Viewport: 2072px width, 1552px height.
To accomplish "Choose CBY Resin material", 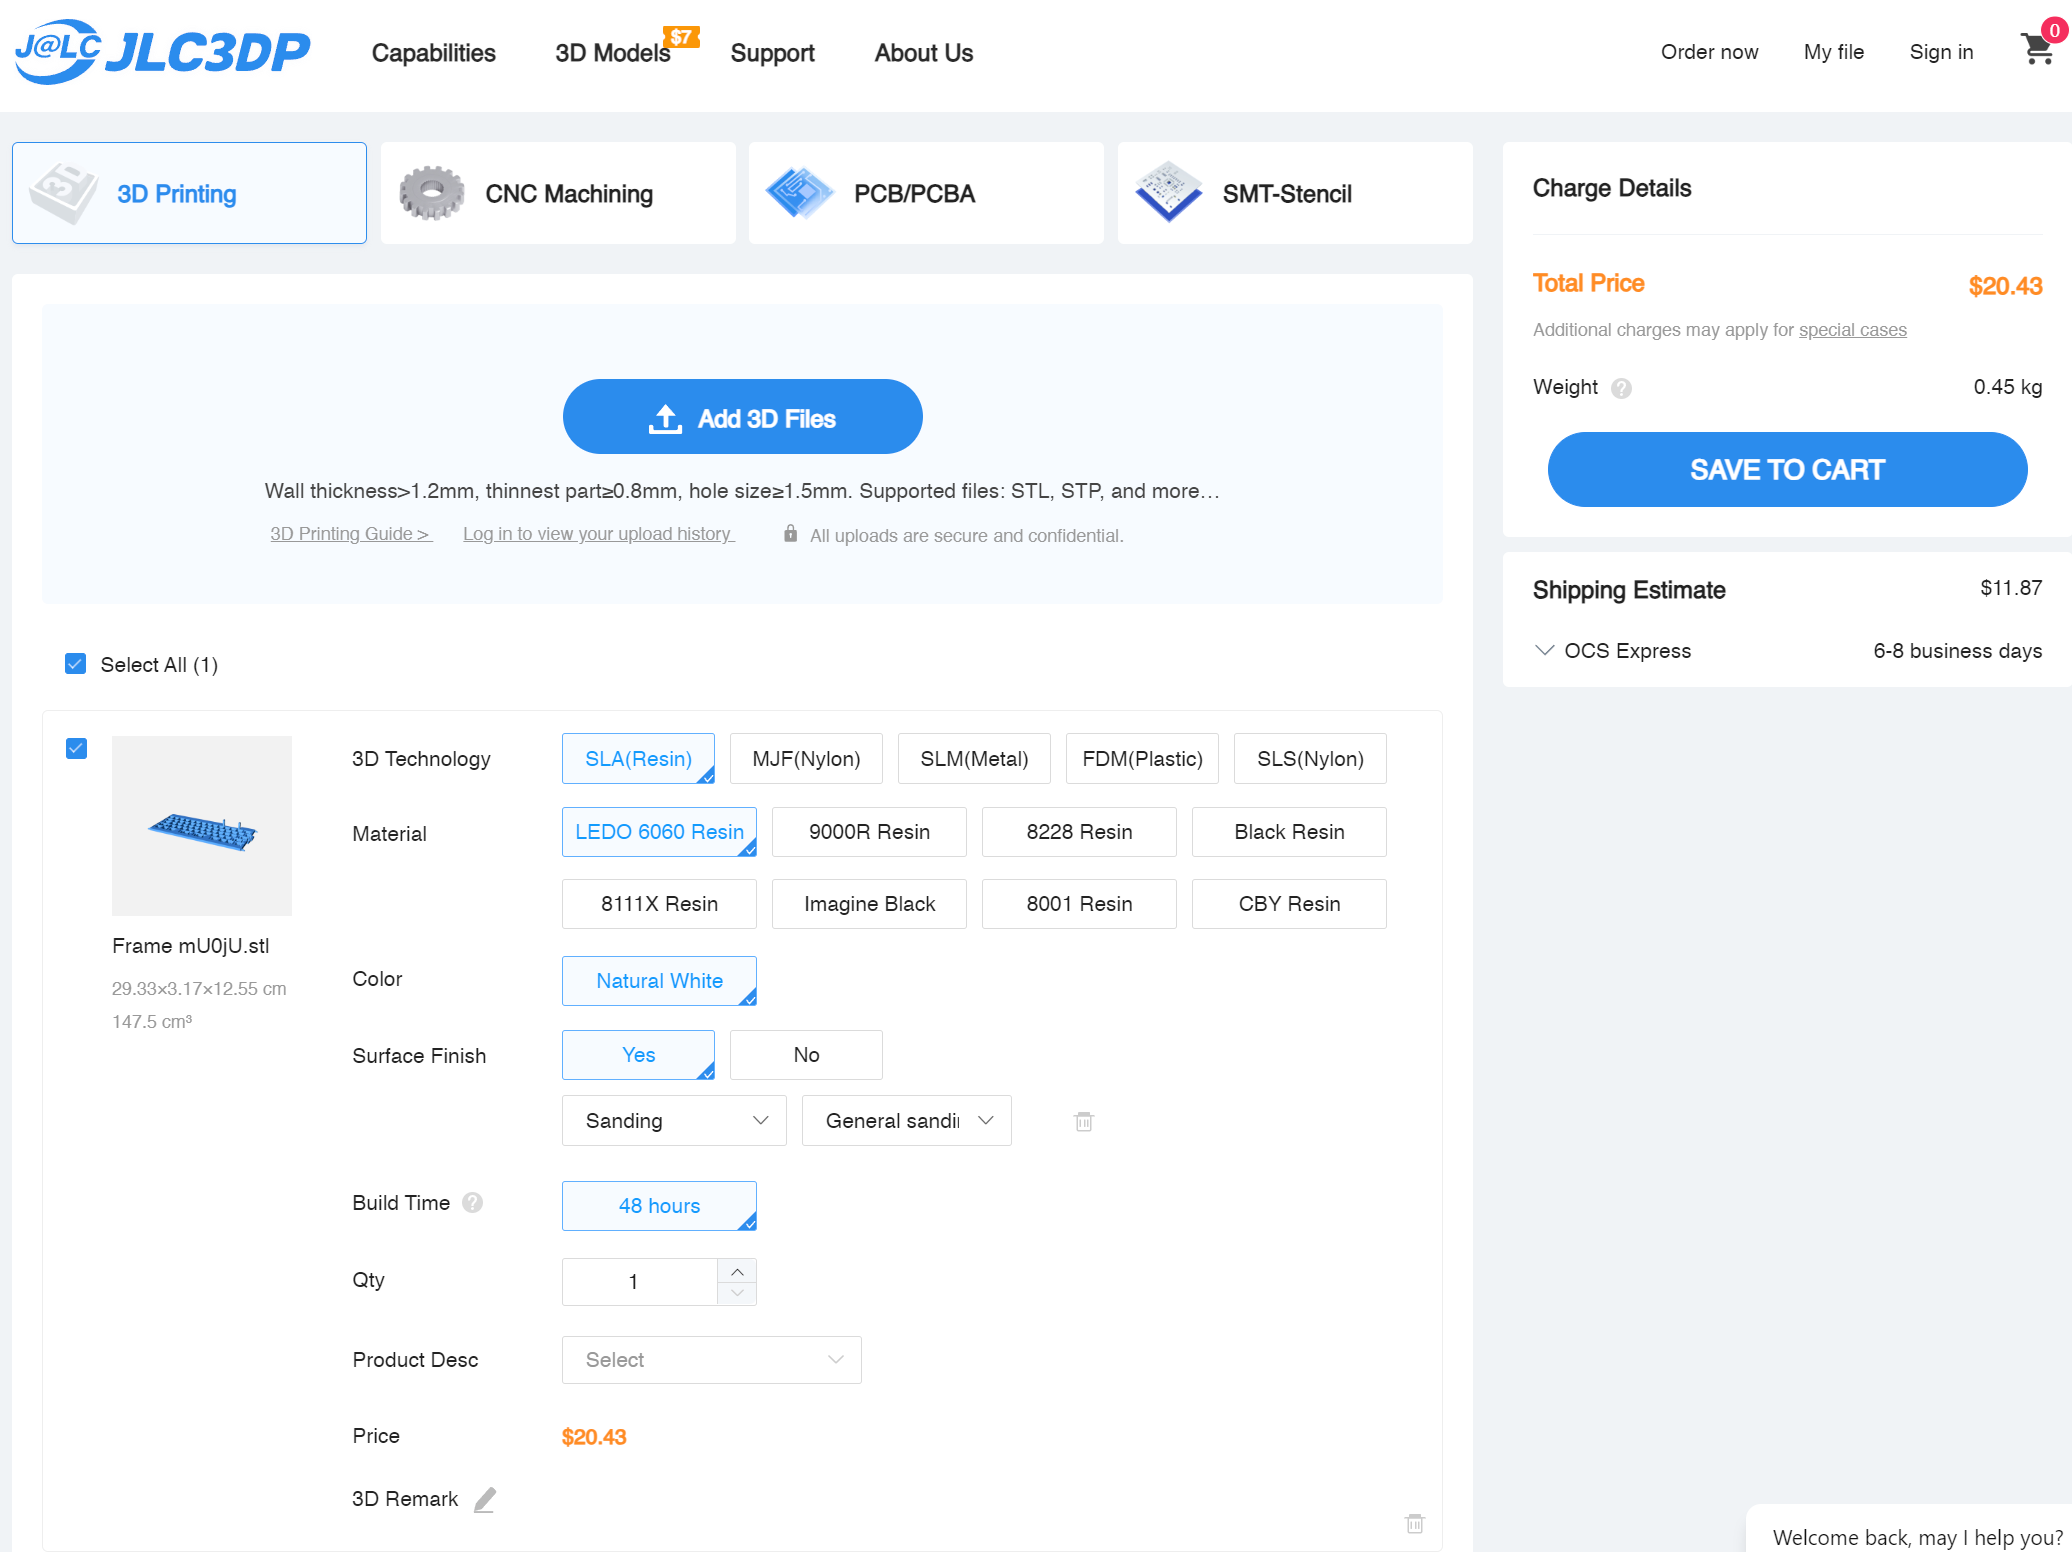I will (1289, 904).
